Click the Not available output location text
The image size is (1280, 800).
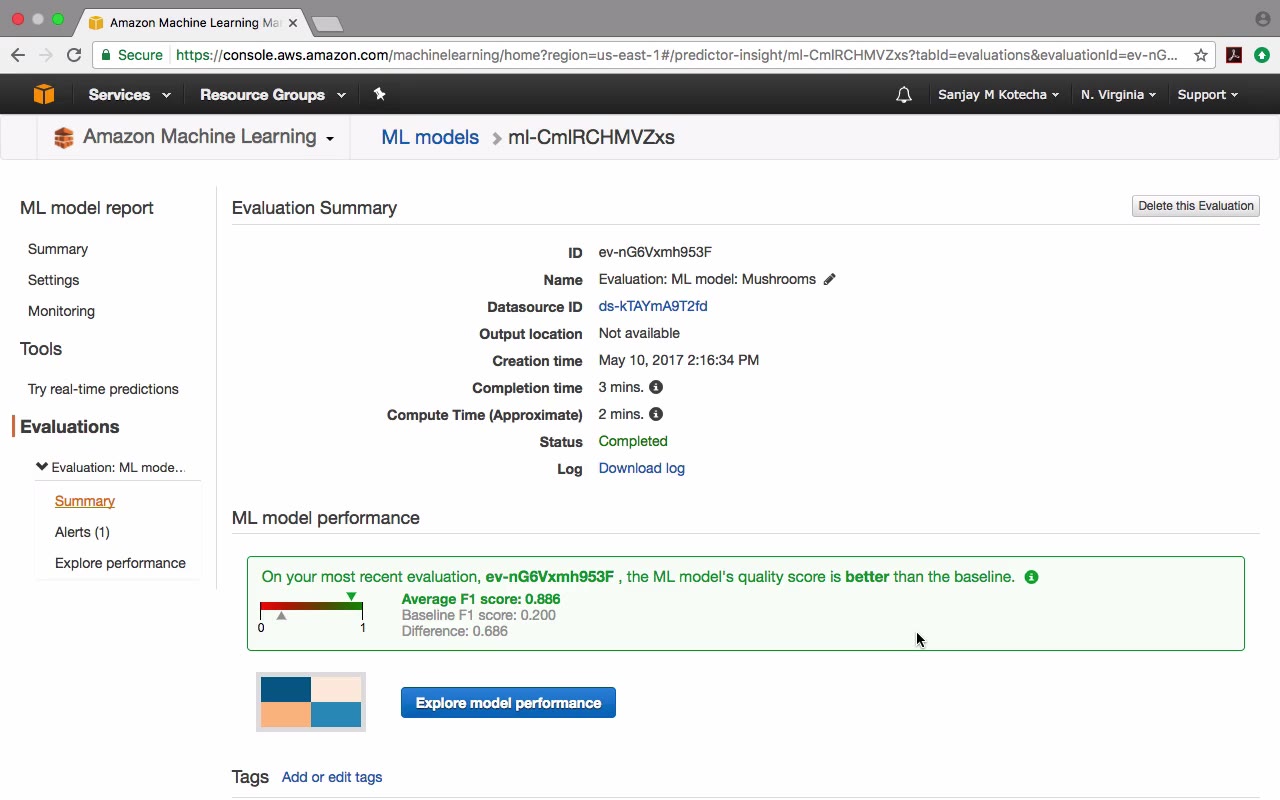[x=639, y=333]
